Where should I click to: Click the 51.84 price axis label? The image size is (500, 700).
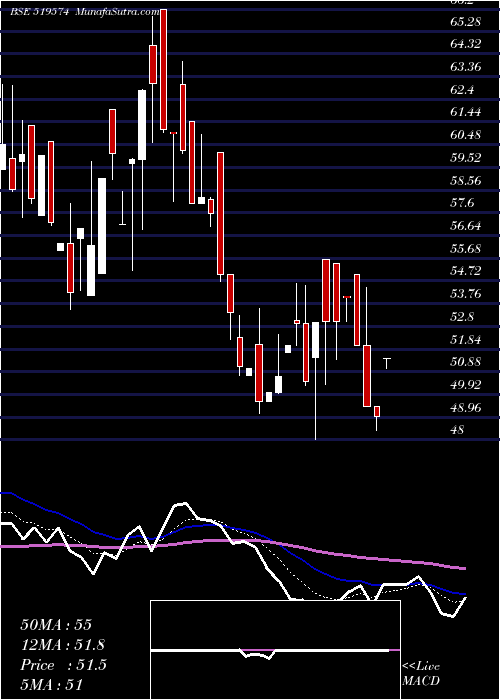click(466, 339)
